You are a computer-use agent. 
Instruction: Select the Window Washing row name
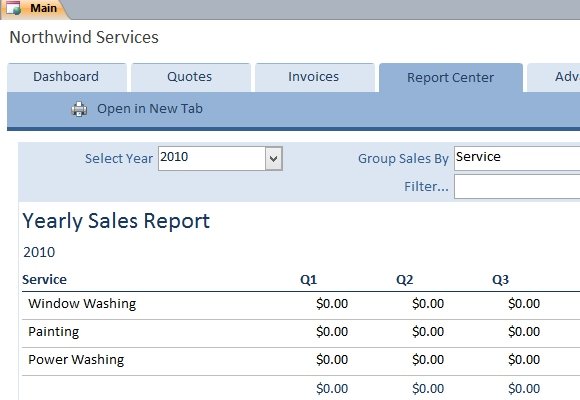pos(82,304)
